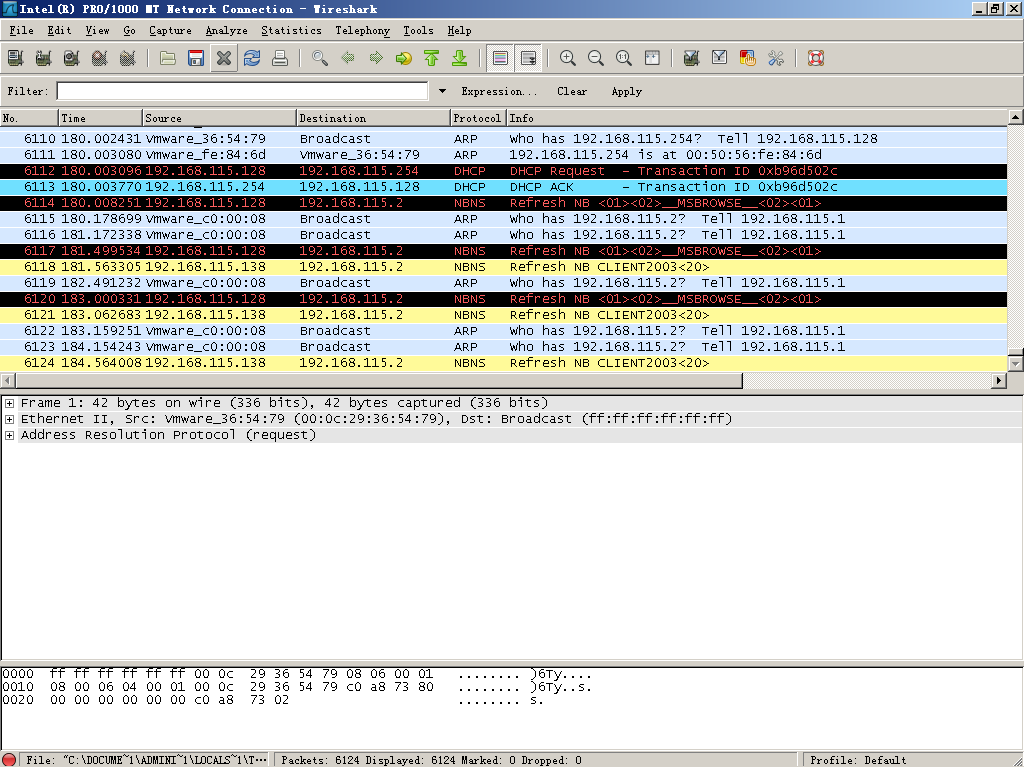Zoom in toolbar icon
Image resolution: width=1024 pixels, height=768 pixels.
(x=568, y=58)
